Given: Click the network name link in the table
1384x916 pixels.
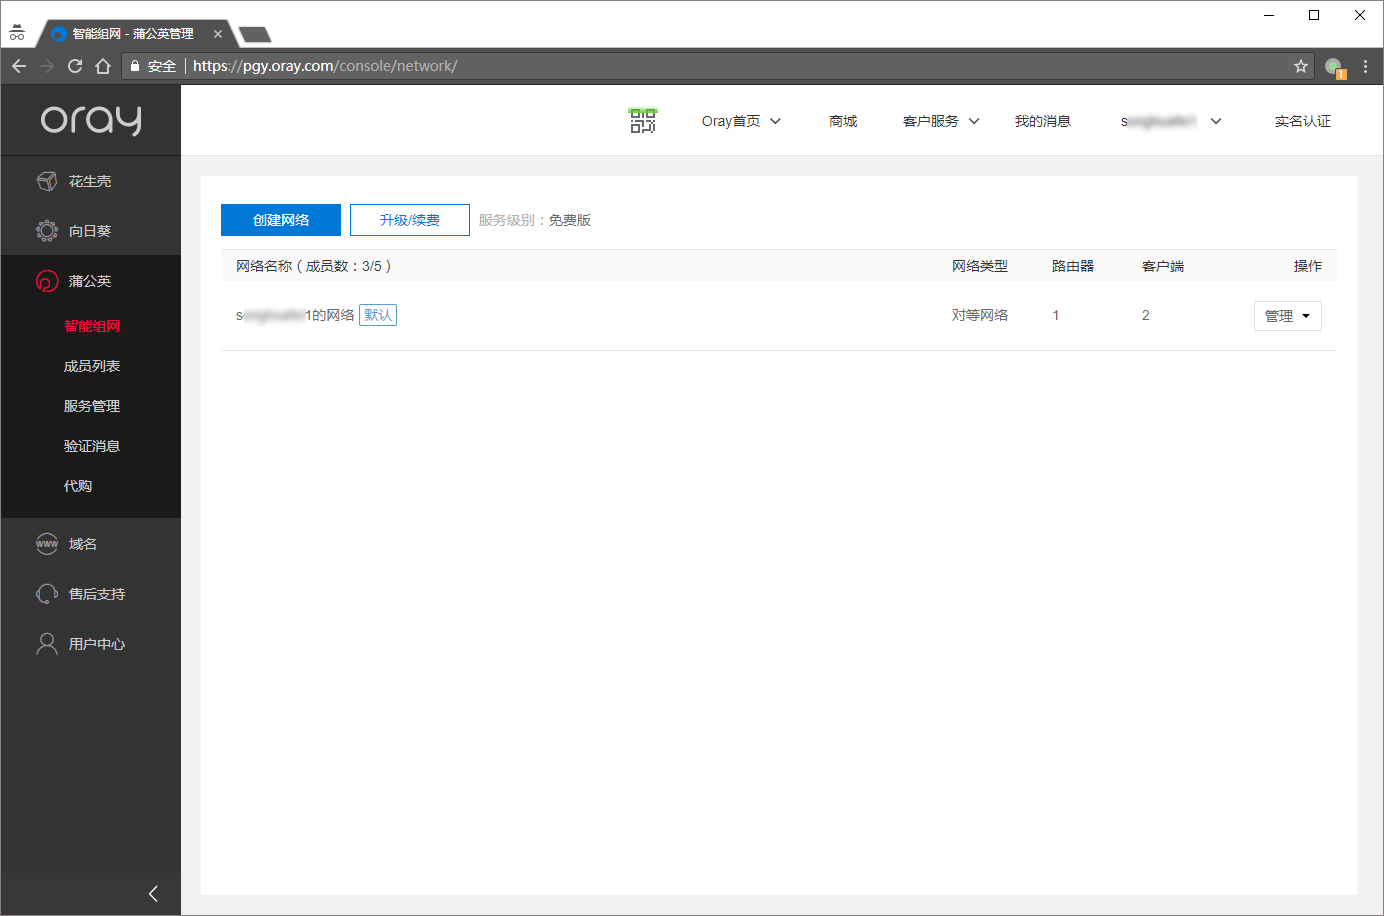Looking at the screenshot, I should [295, 315].
